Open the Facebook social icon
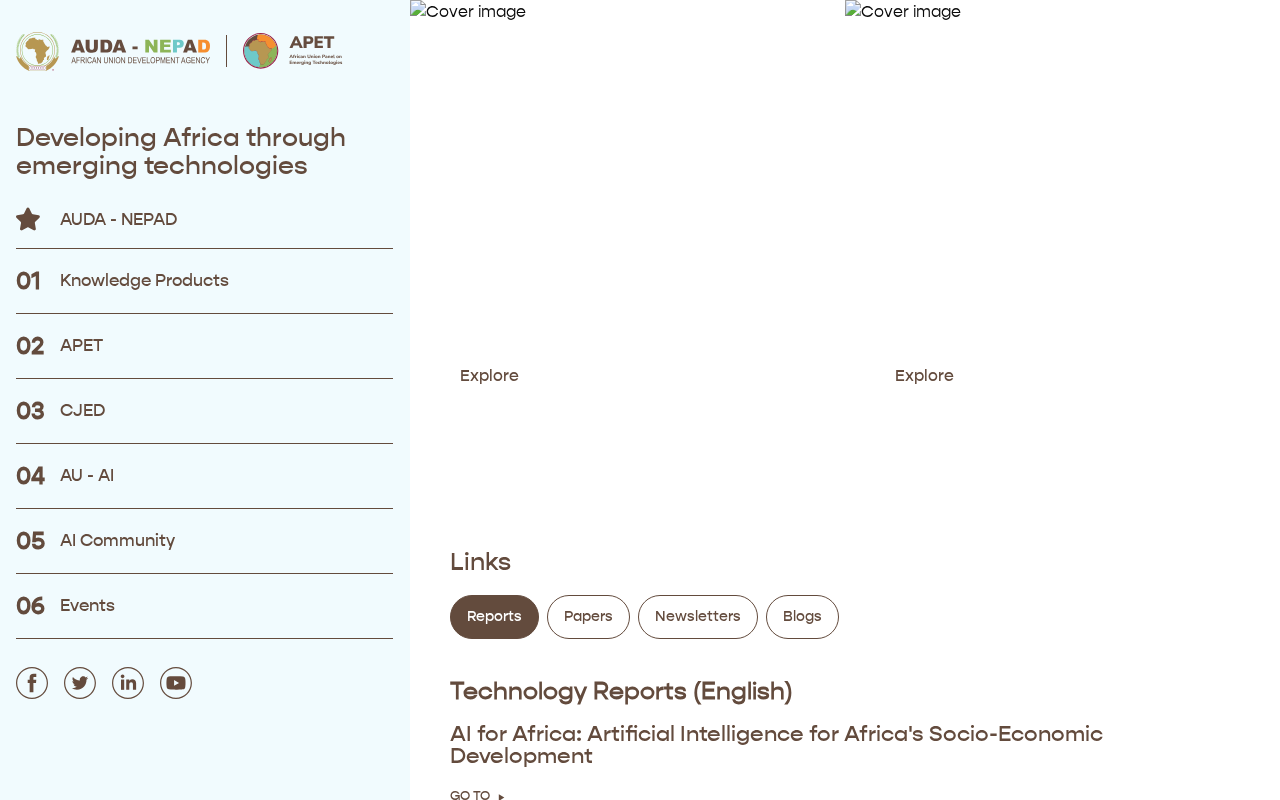Viewport: 1280px width, 800px height. (x=32, y=683)
